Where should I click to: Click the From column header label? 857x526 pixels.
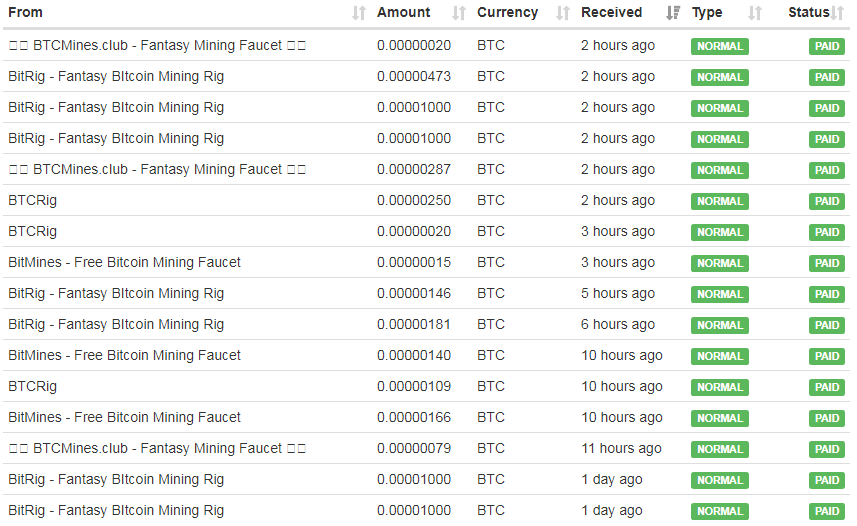[26, 13]
